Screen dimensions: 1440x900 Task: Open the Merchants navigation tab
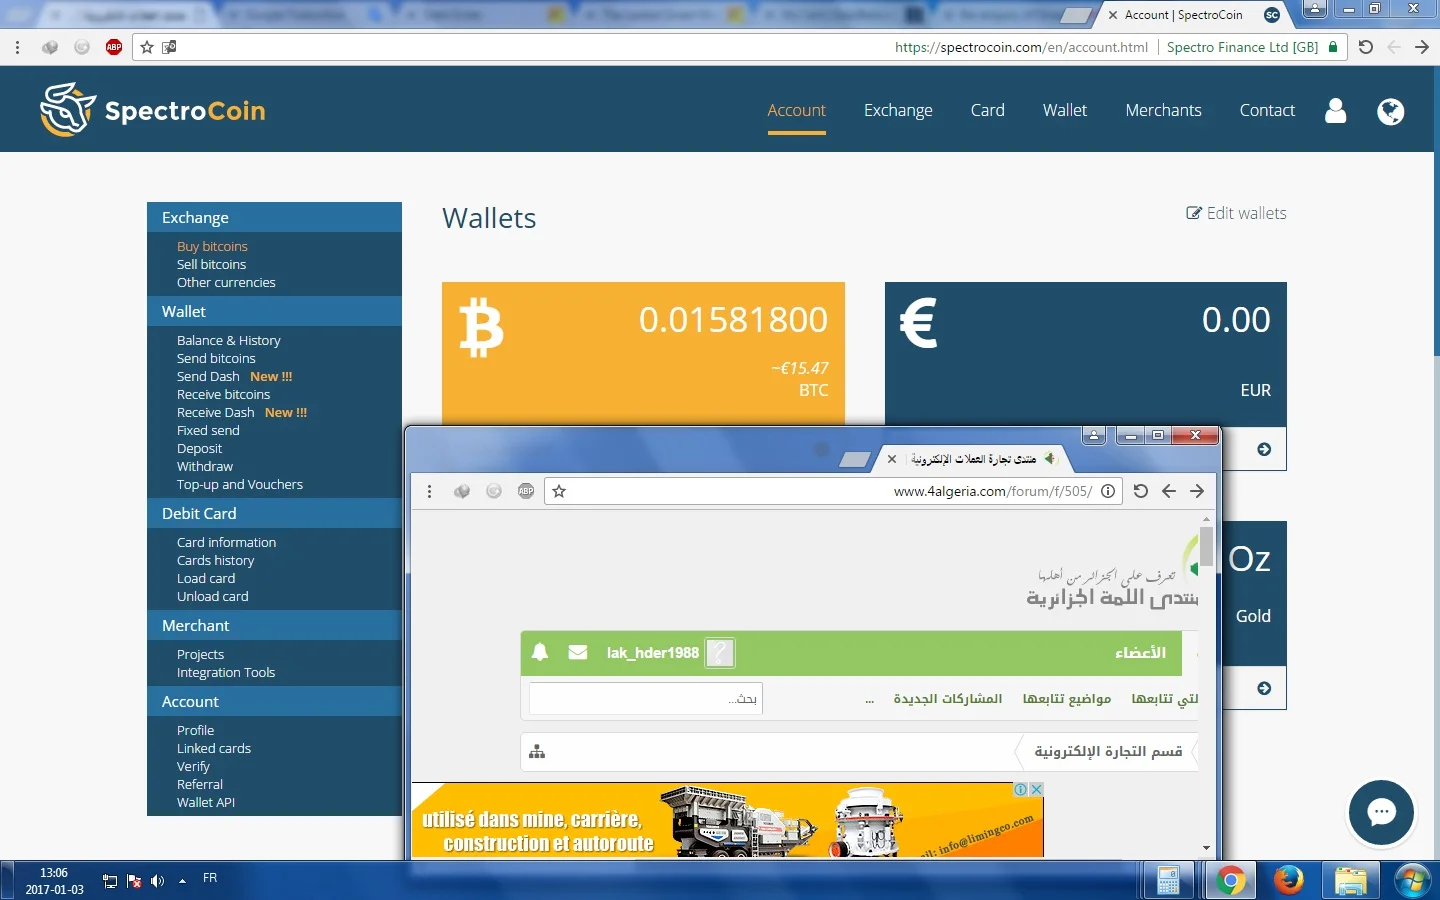pyautogui.click(x=1163, y=110)
